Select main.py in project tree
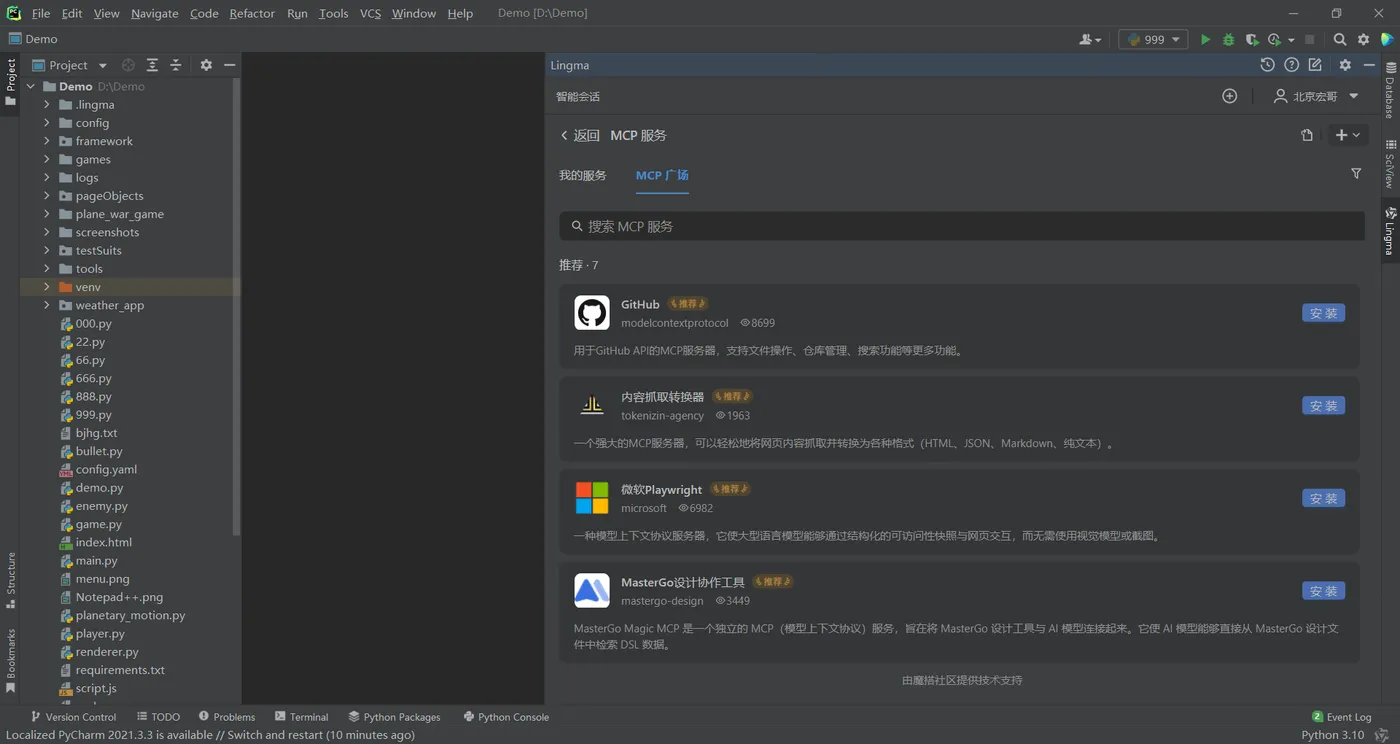This screenshot has height=744, width=1400. click(x=96, y=561)
